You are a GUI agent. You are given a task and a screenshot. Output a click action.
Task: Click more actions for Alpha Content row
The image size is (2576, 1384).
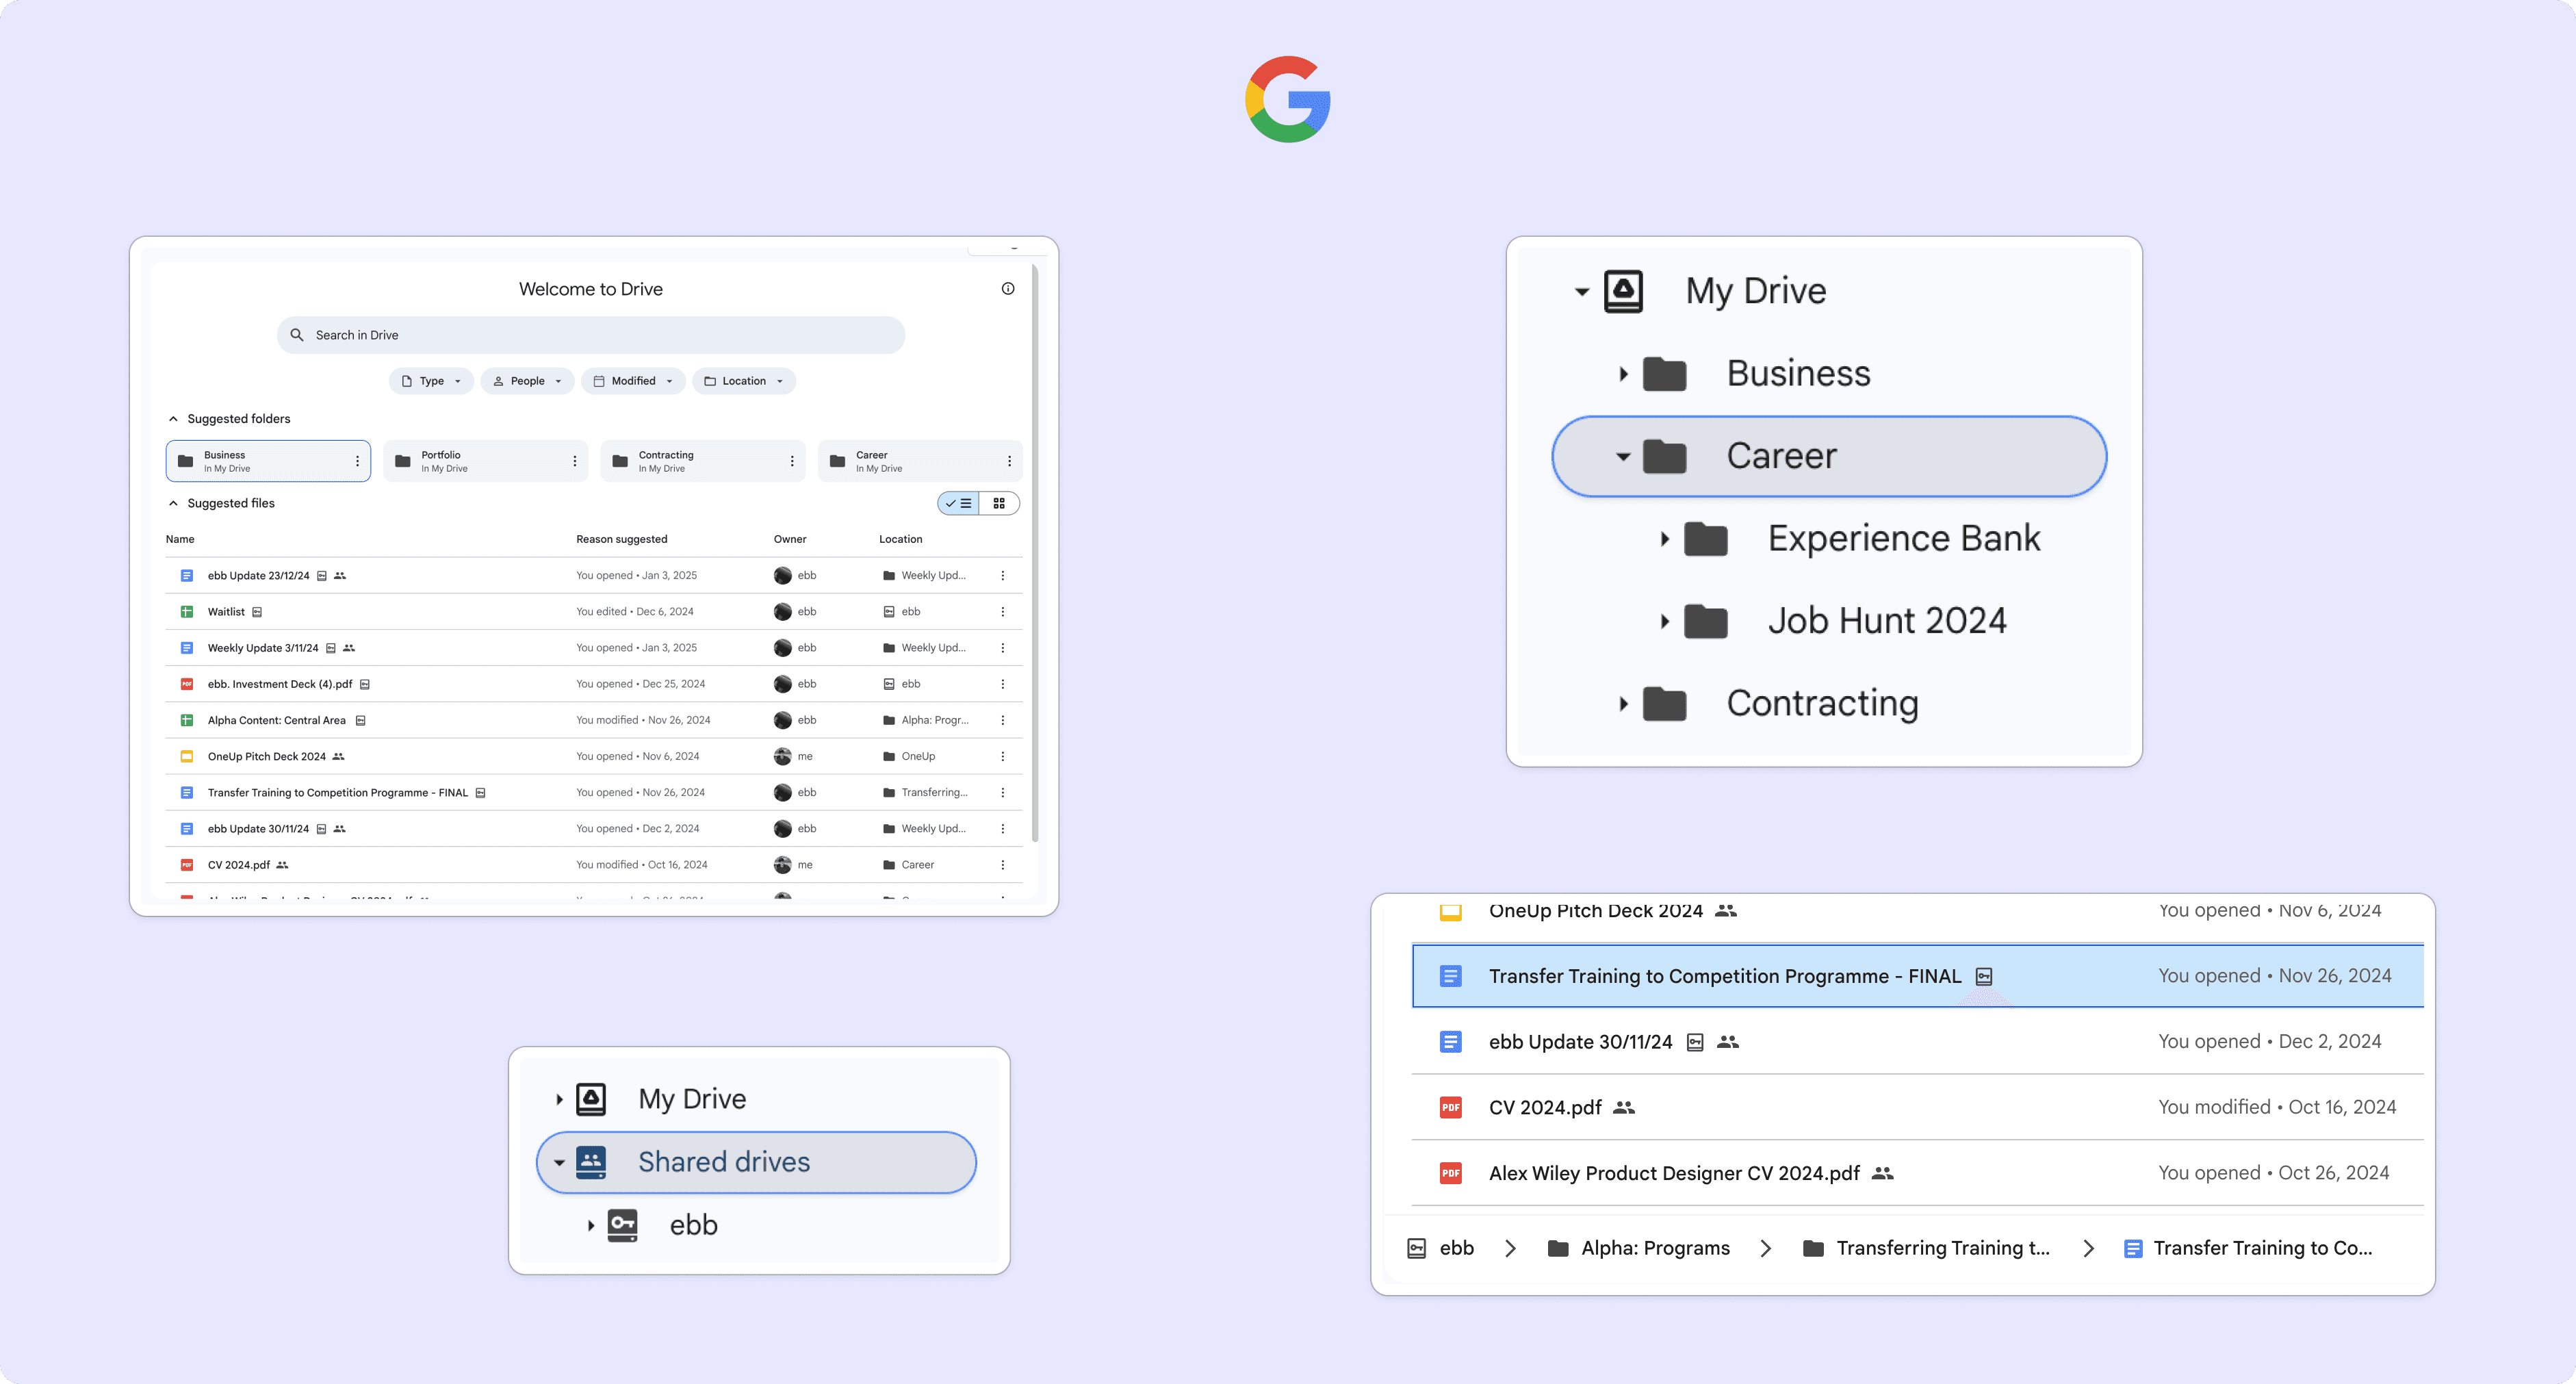[1002, 720]
